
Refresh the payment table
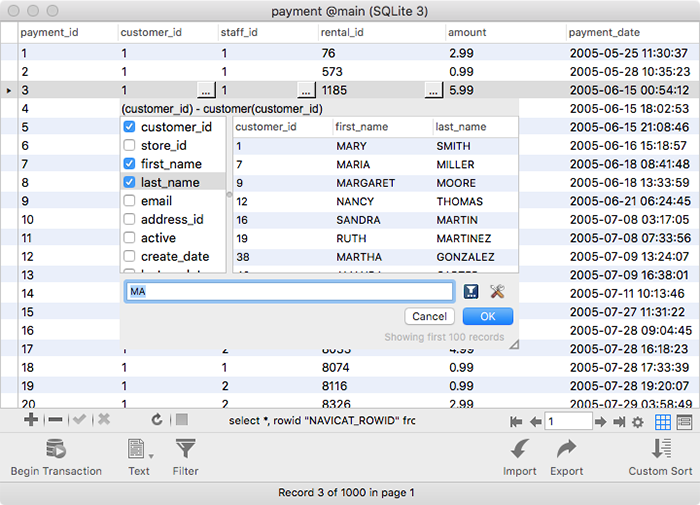pos(157,420)
